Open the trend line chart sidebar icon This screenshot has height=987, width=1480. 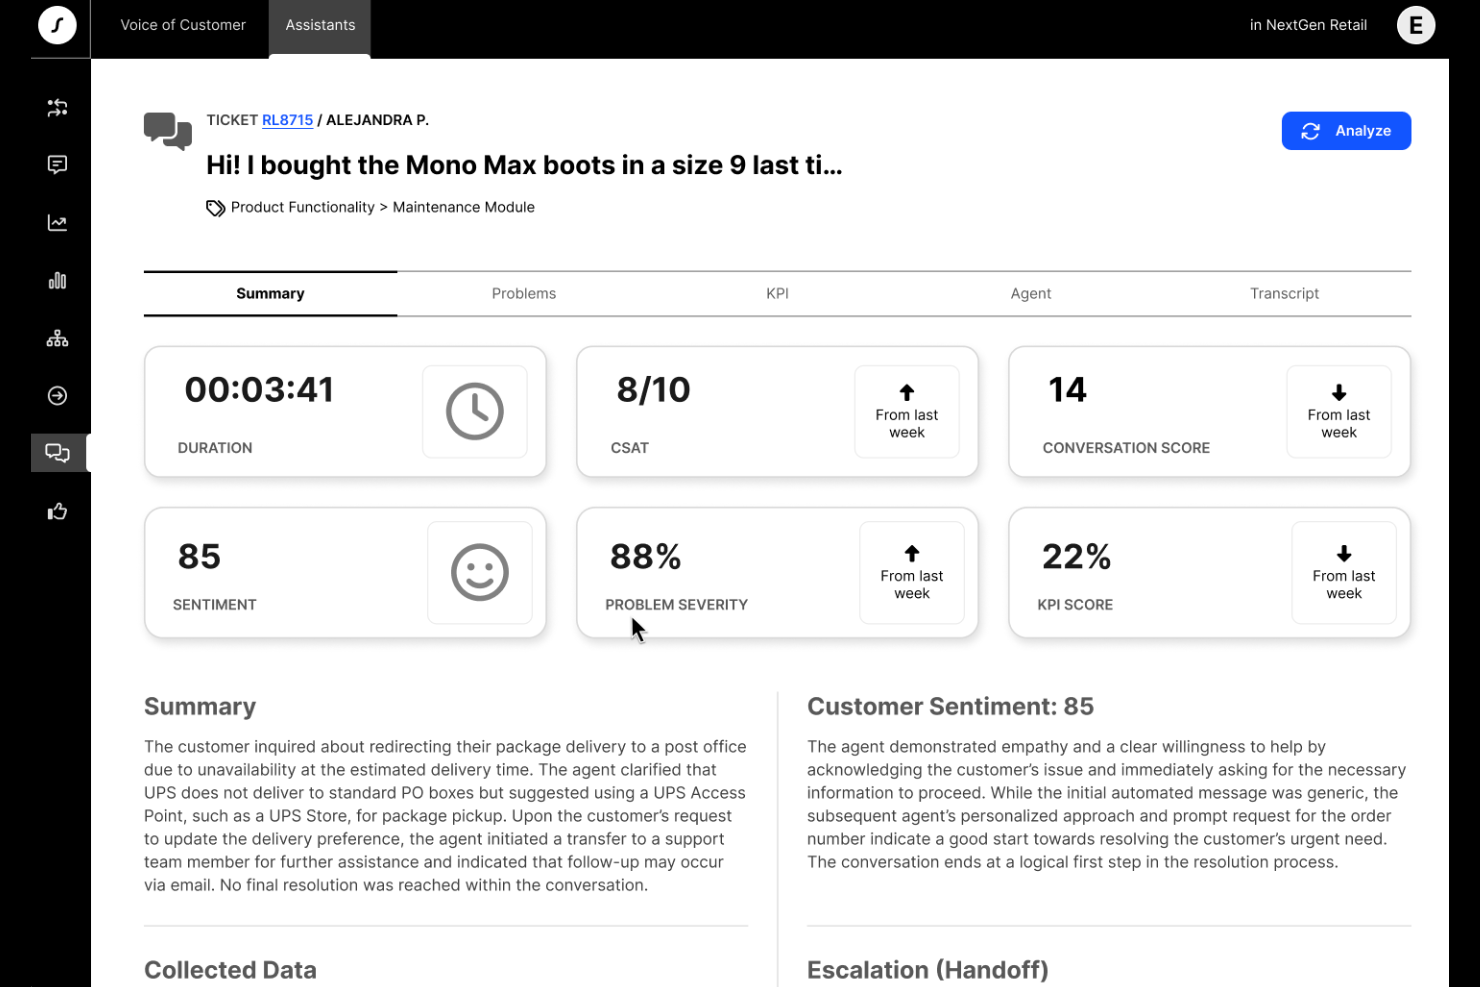(x=57, y=223)
